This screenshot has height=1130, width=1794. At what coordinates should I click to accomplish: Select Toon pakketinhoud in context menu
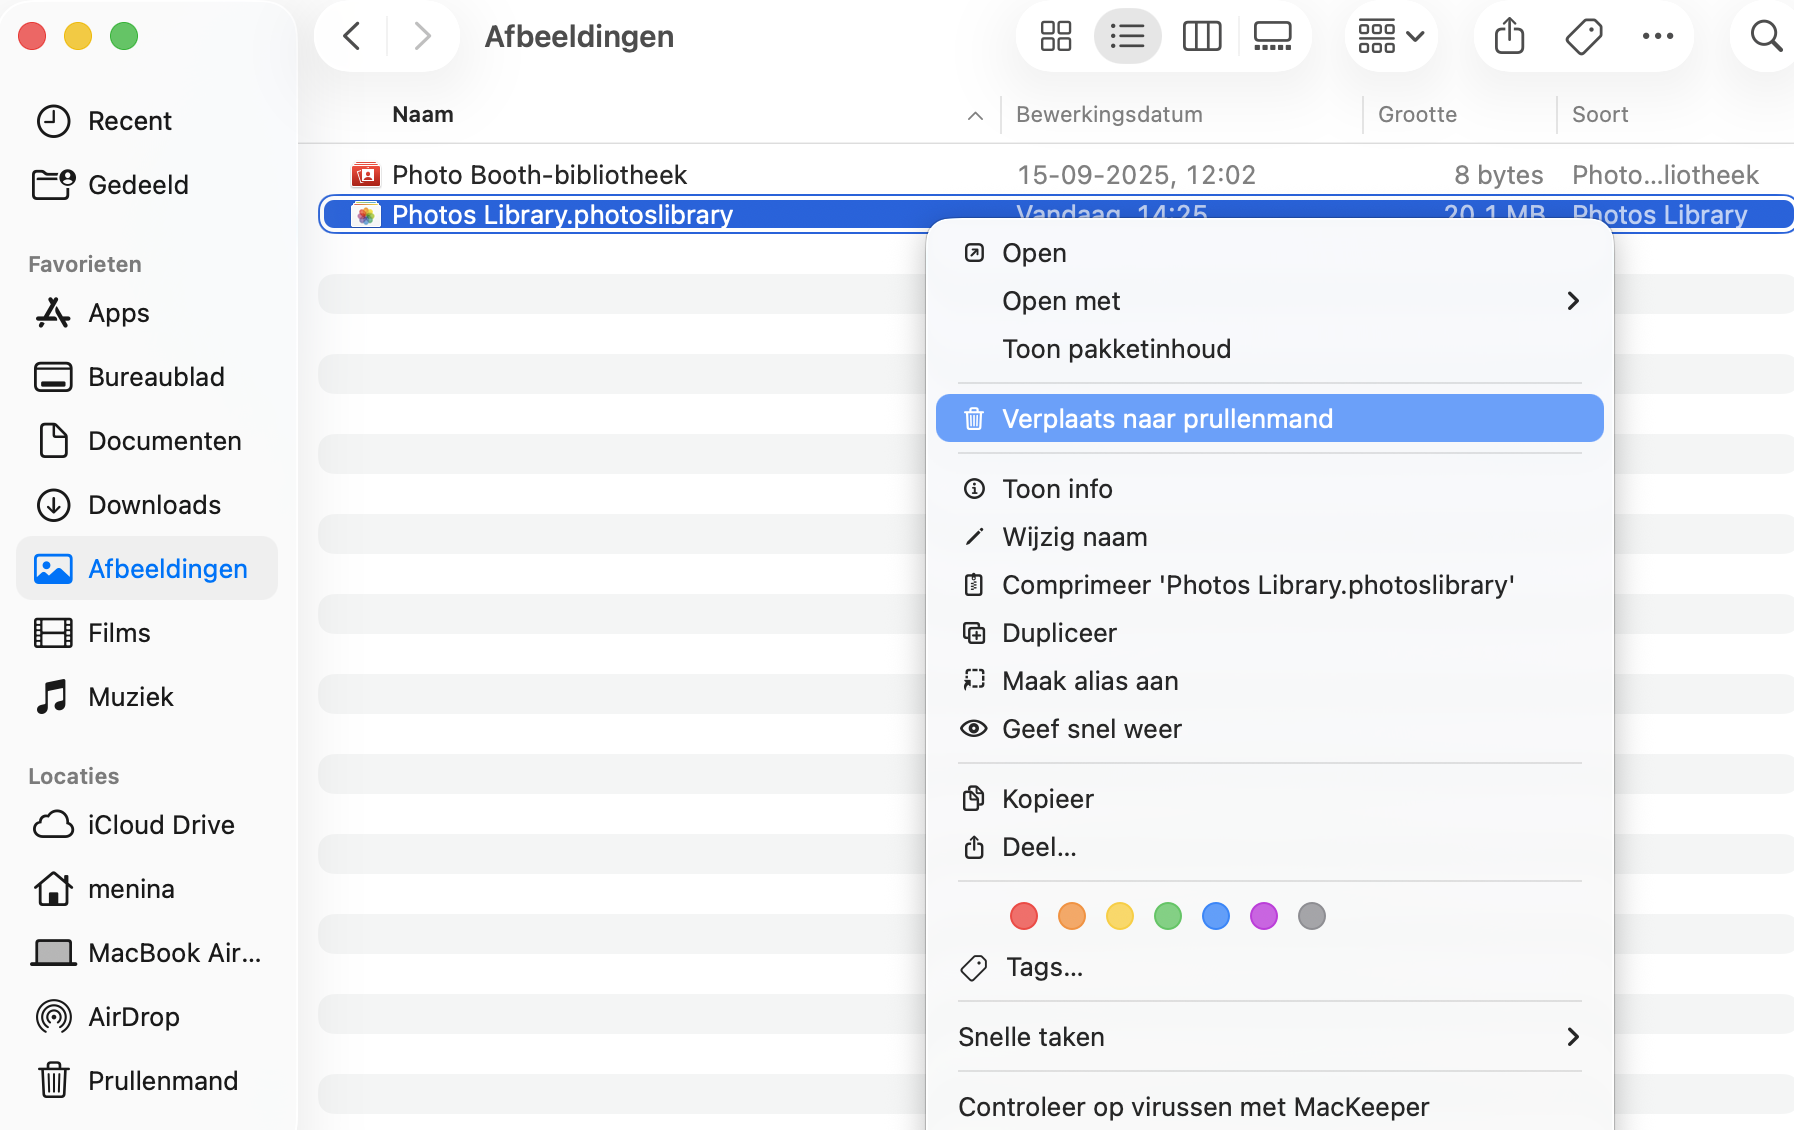1116,349
